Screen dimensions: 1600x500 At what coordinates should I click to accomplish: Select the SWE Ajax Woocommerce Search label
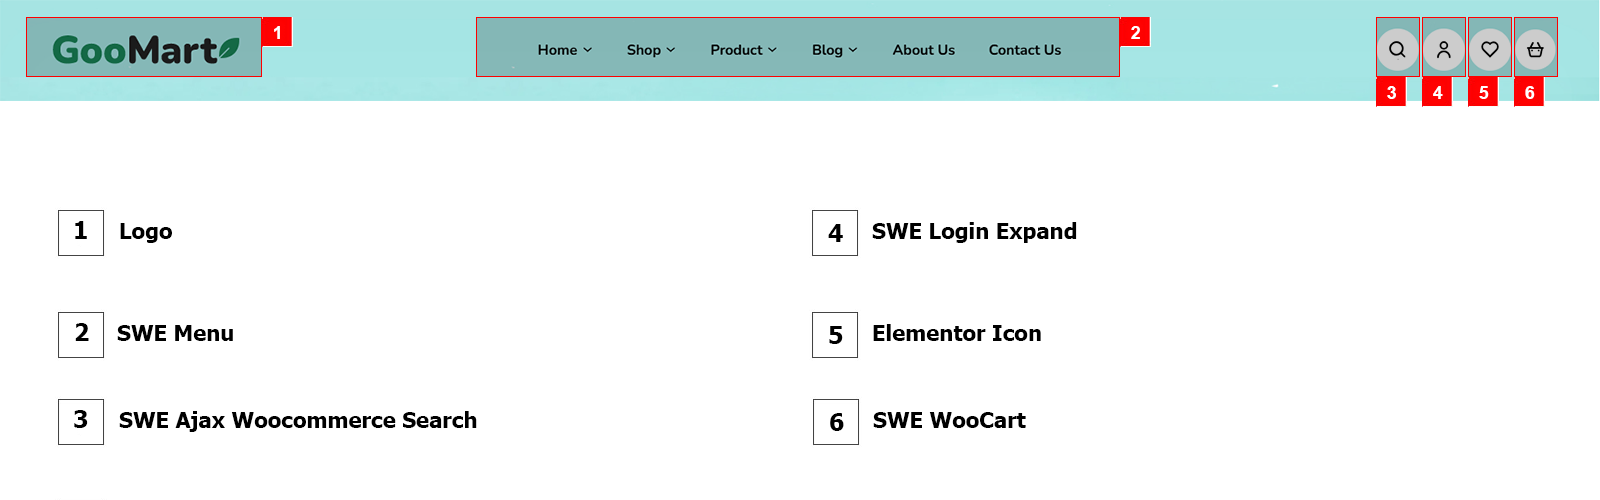coord(297,421)
